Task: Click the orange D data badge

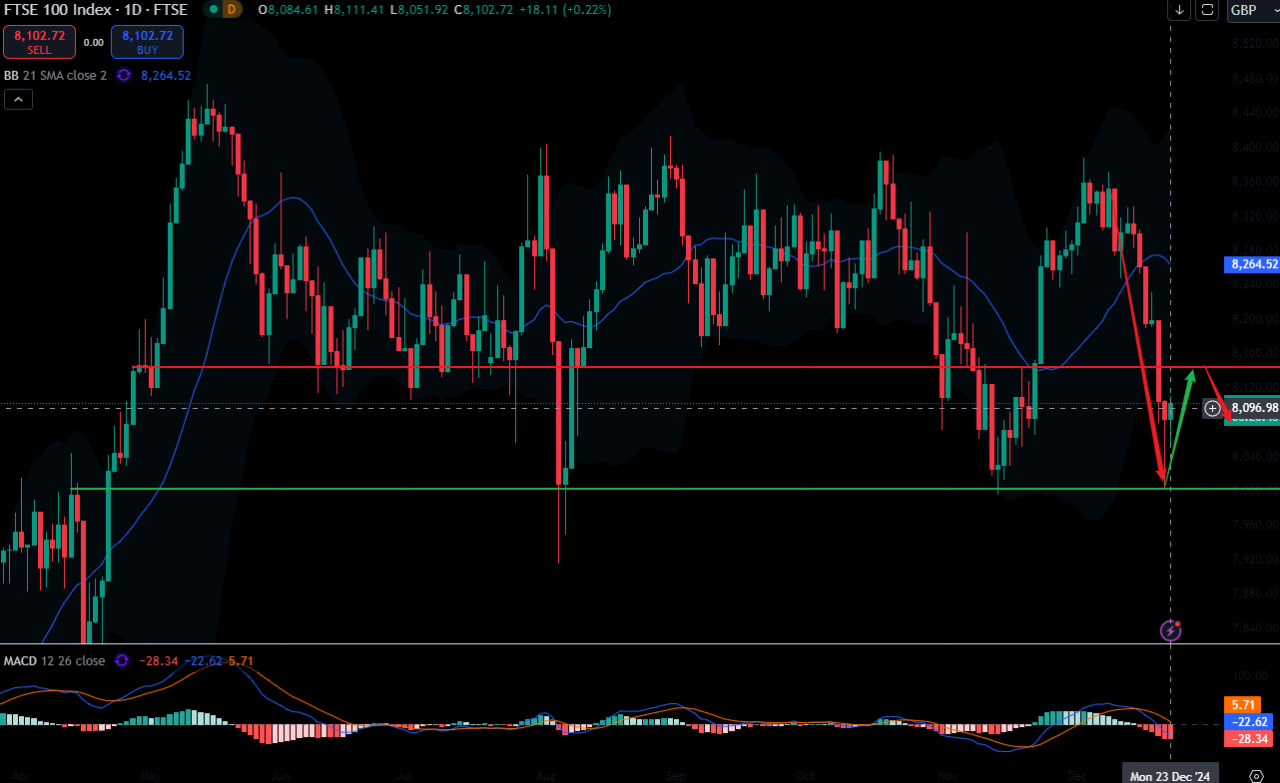Action: point(232,9)
